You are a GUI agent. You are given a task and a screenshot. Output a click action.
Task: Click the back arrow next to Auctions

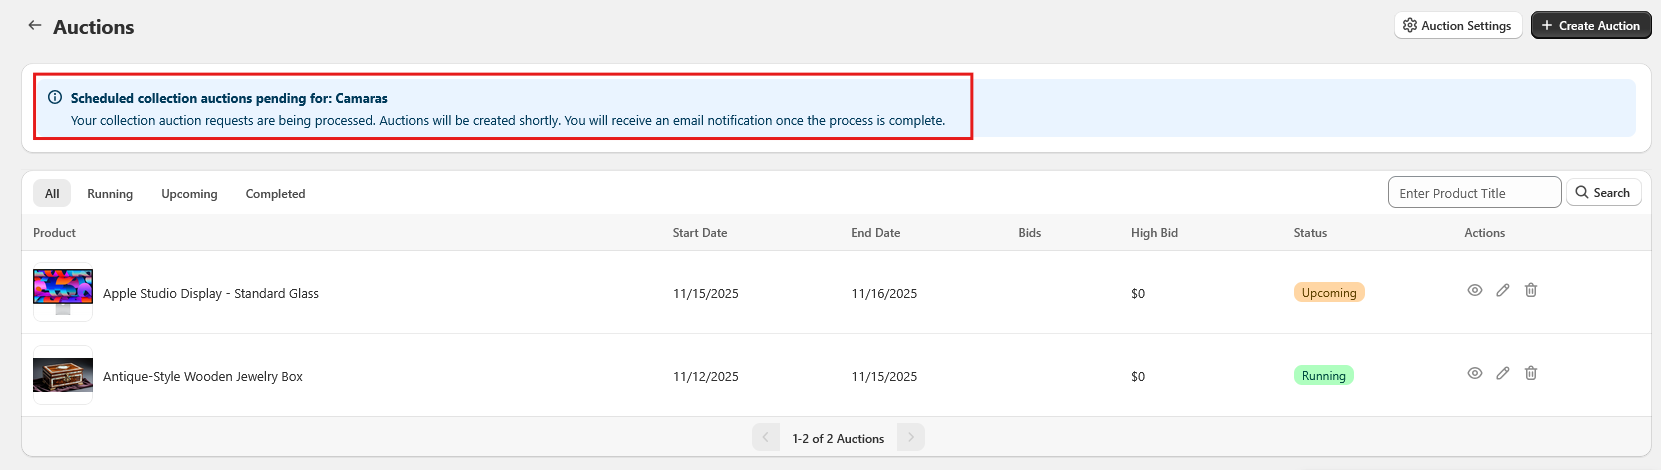point(35,26)
